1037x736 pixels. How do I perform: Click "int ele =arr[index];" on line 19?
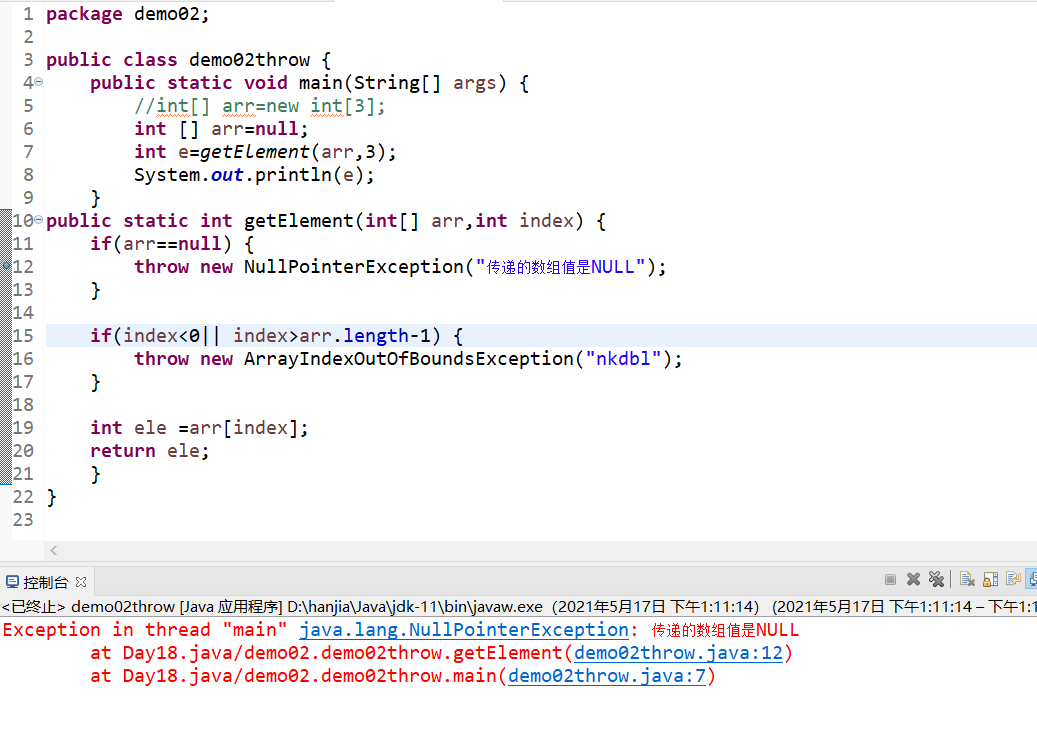click(199, 427)
